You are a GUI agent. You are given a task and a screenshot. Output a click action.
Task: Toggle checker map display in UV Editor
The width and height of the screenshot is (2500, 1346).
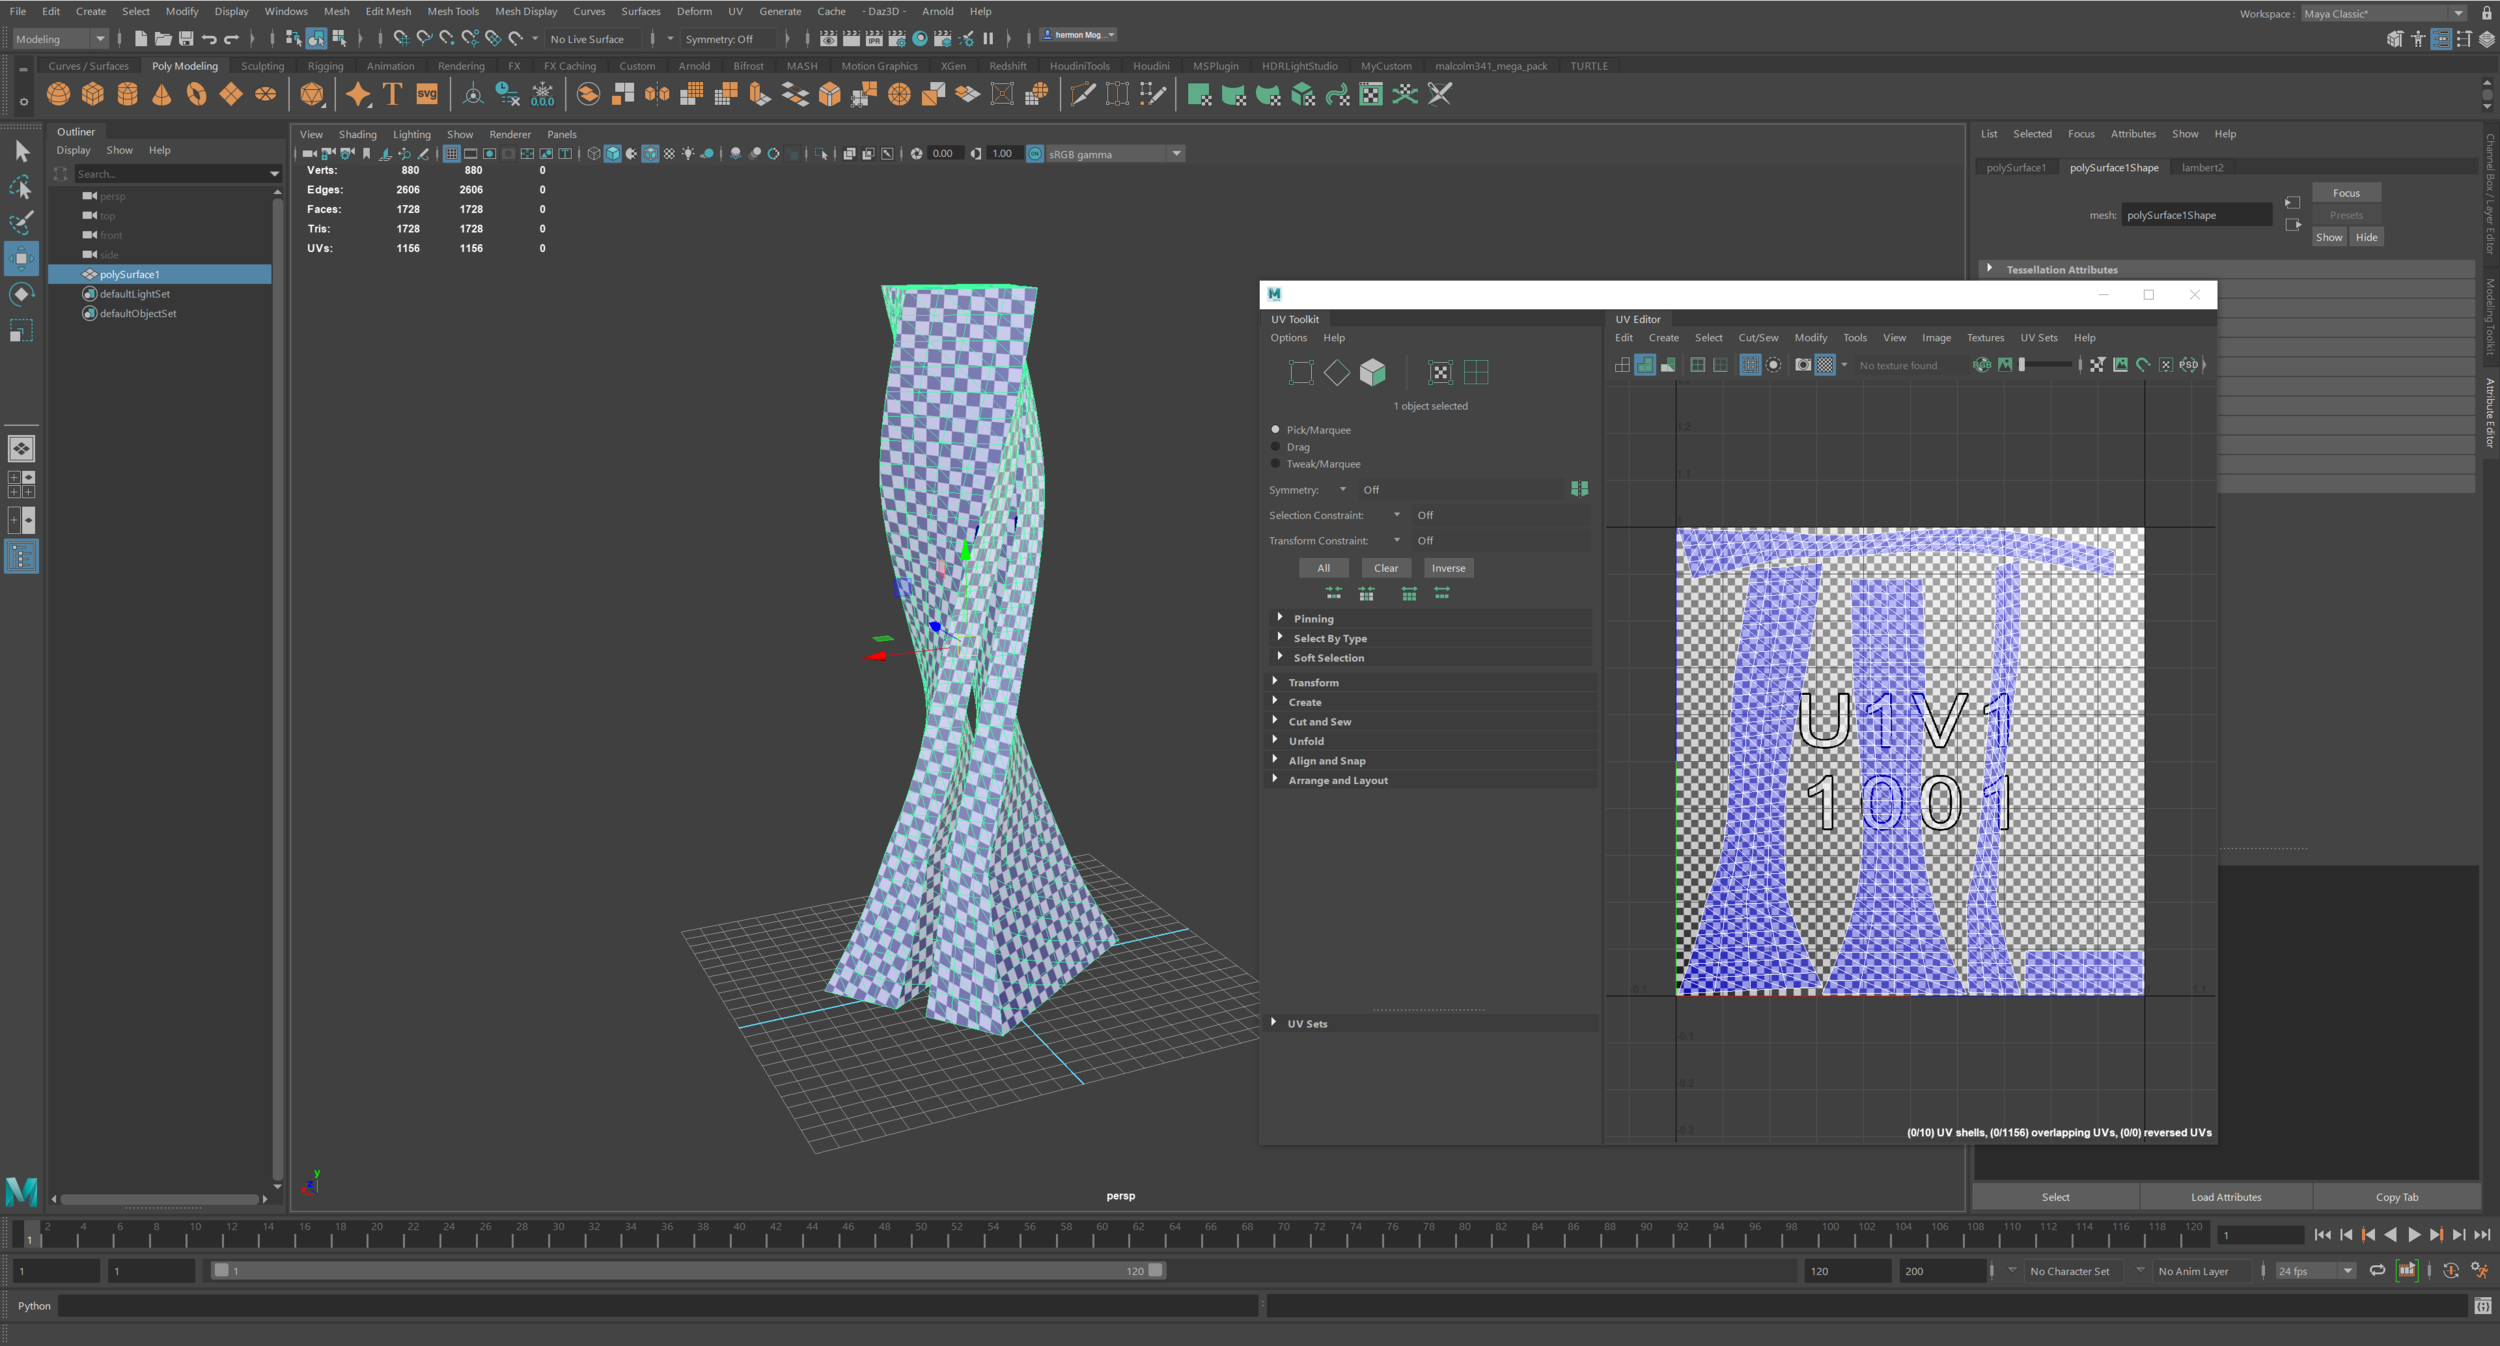point(1825,365)
